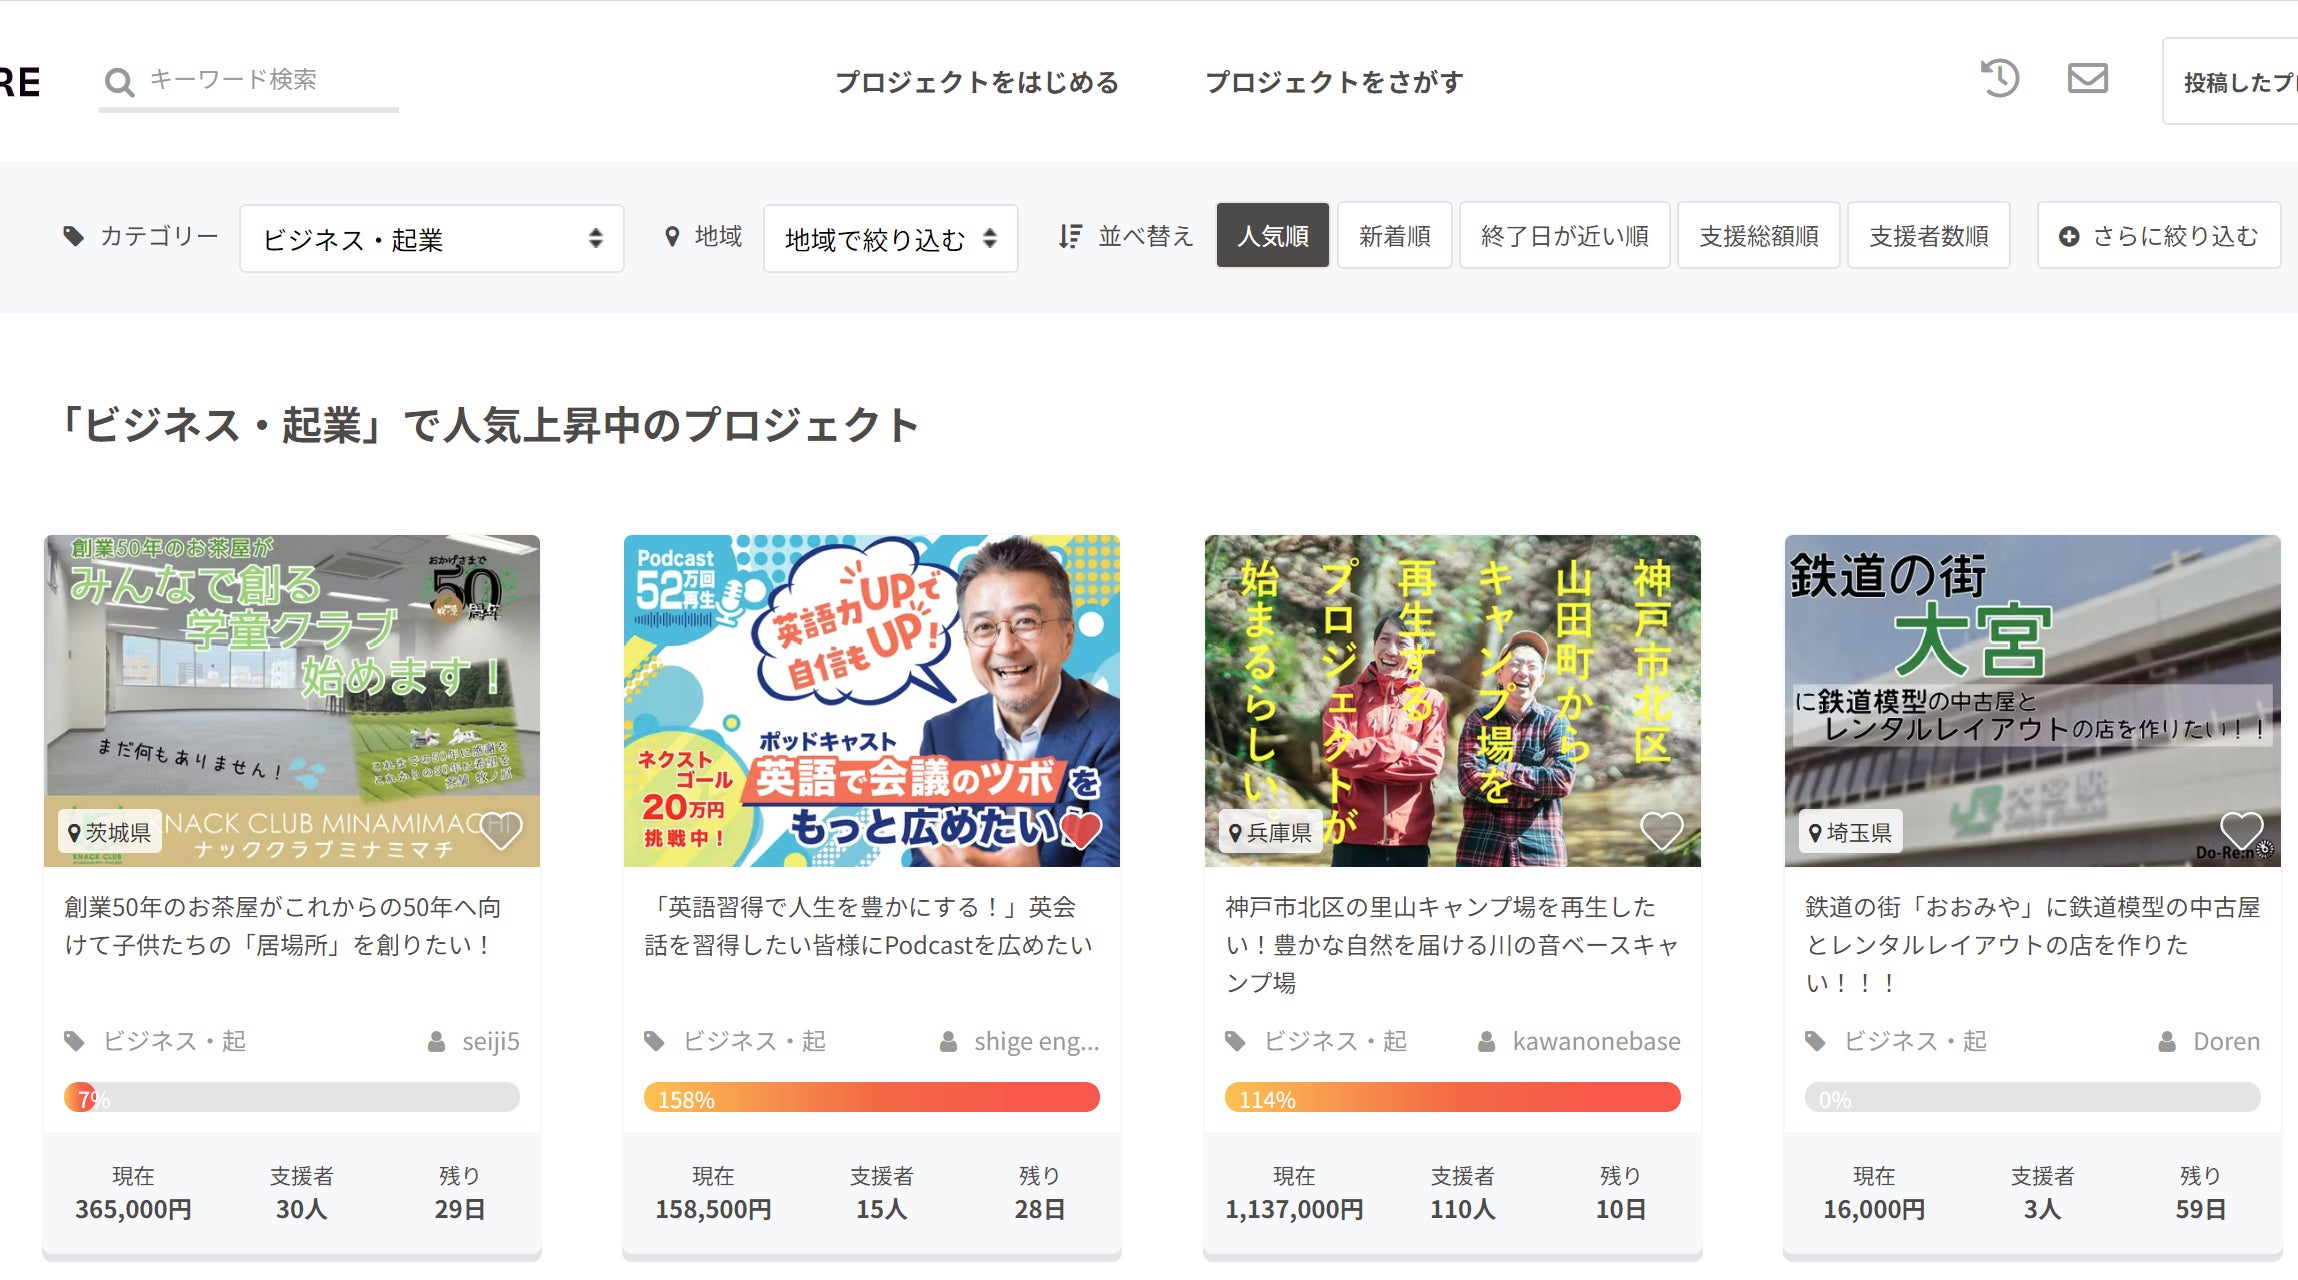The image size is (2298, 1280).
Task: Click the region location pin icon
Action: pyautogui.click(x=672, y=237)
